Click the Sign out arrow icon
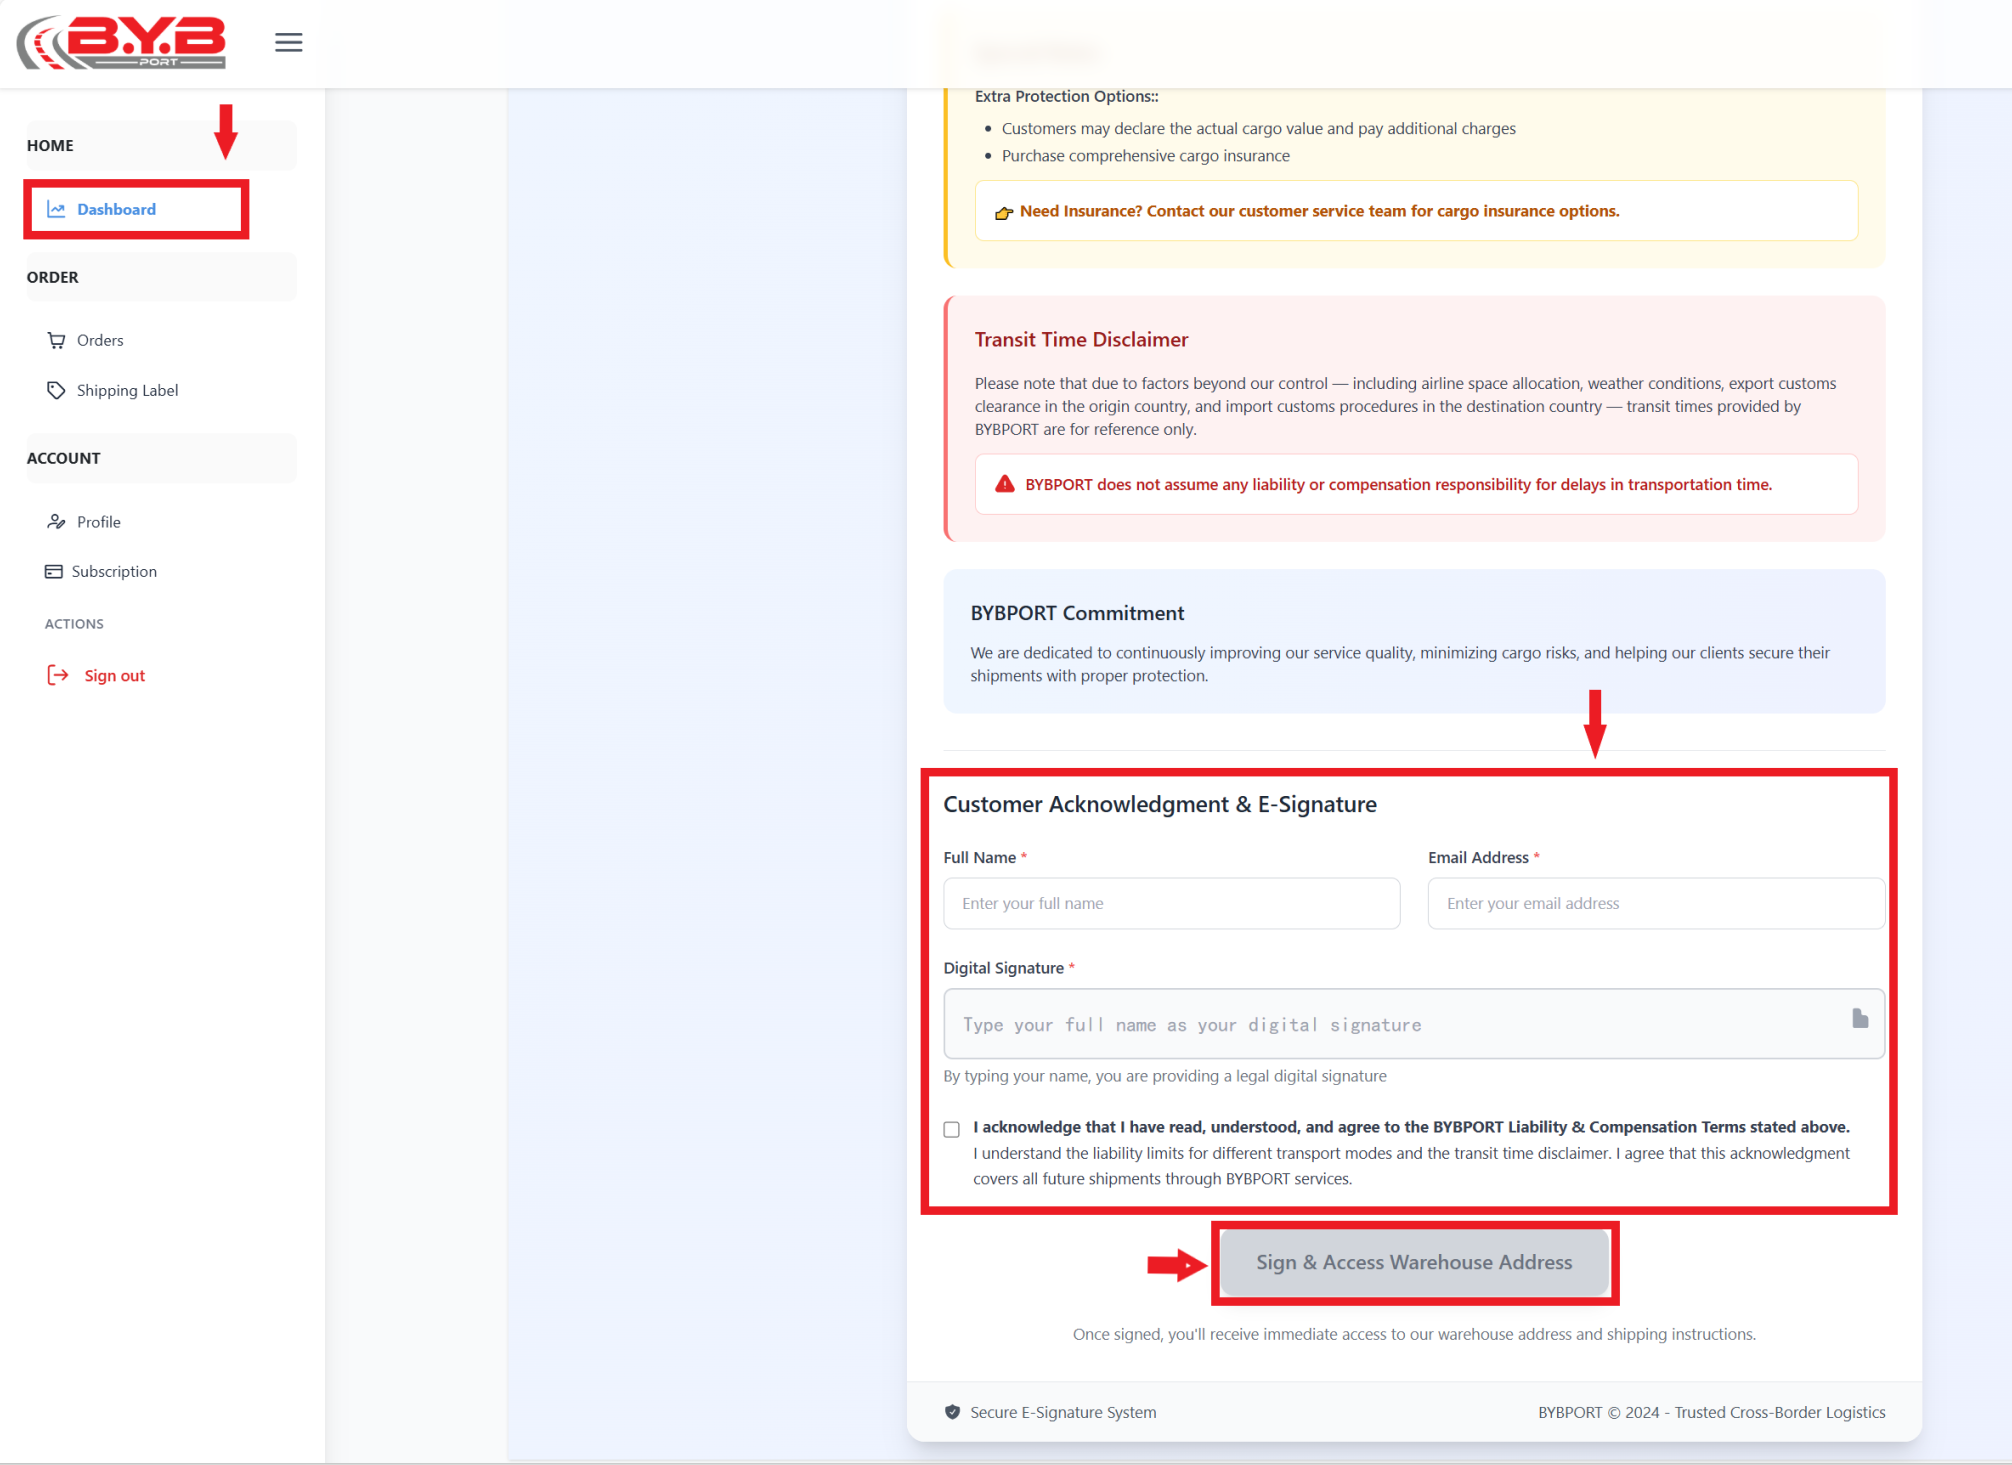Screen dimensions: 2012x1465 (58, 675)
